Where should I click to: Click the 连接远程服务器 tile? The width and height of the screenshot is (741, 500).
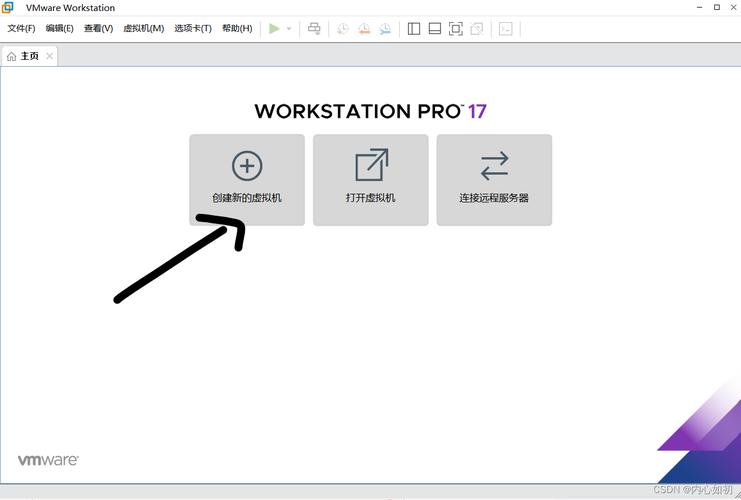pos(494,180)
